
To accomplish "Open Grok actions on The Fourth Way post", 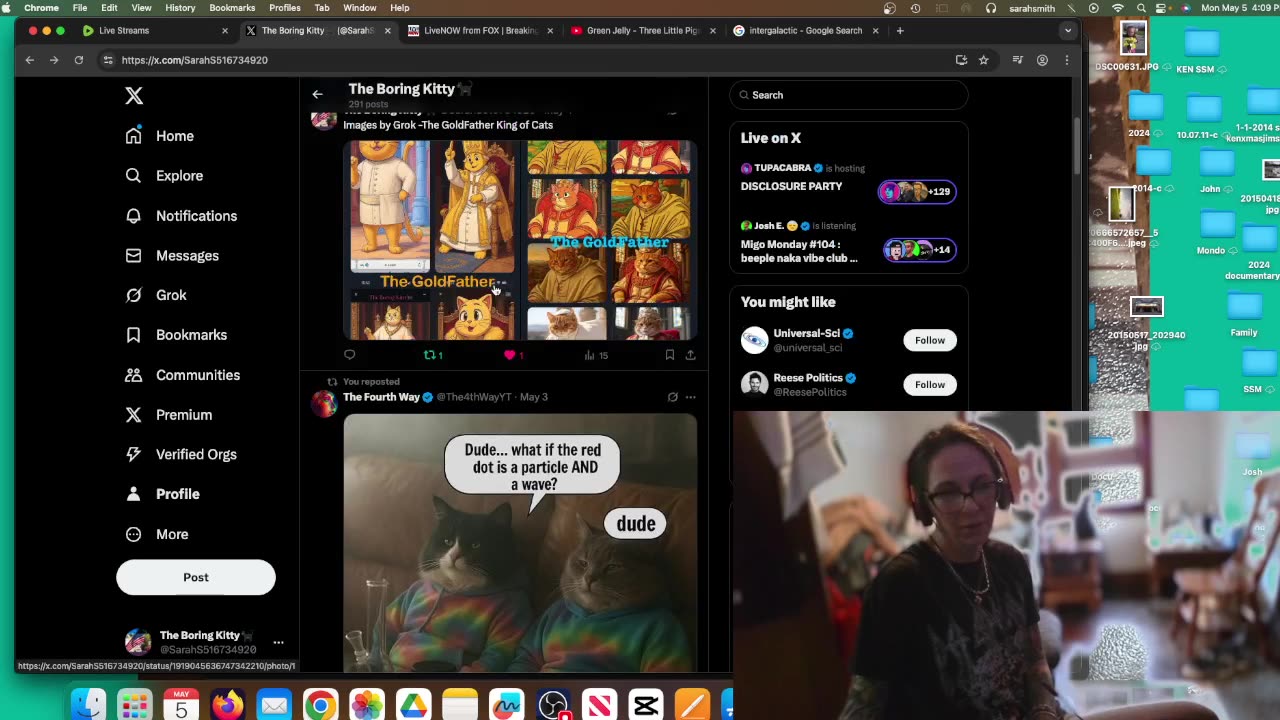I will click(x=672, y=397).
